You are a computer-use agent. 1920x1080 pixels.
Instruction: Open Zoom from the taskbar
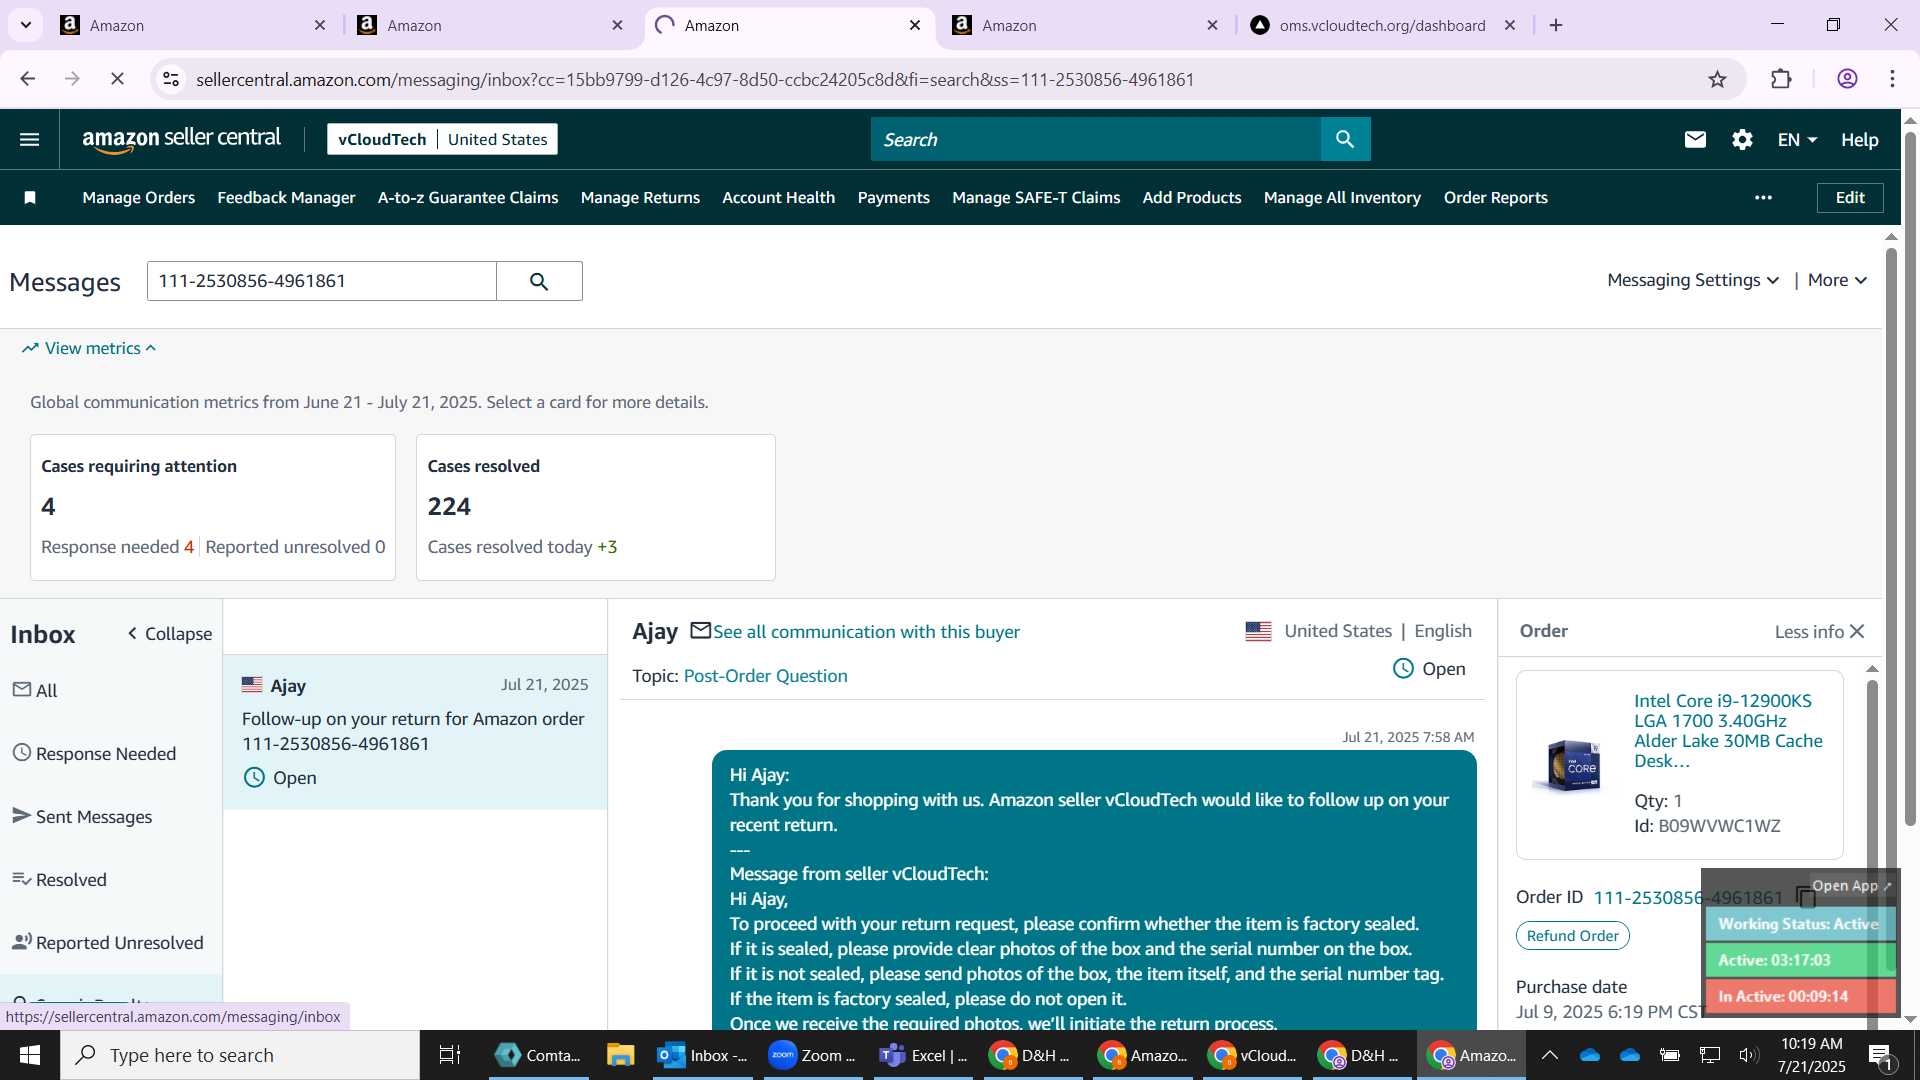[811, 1055]
